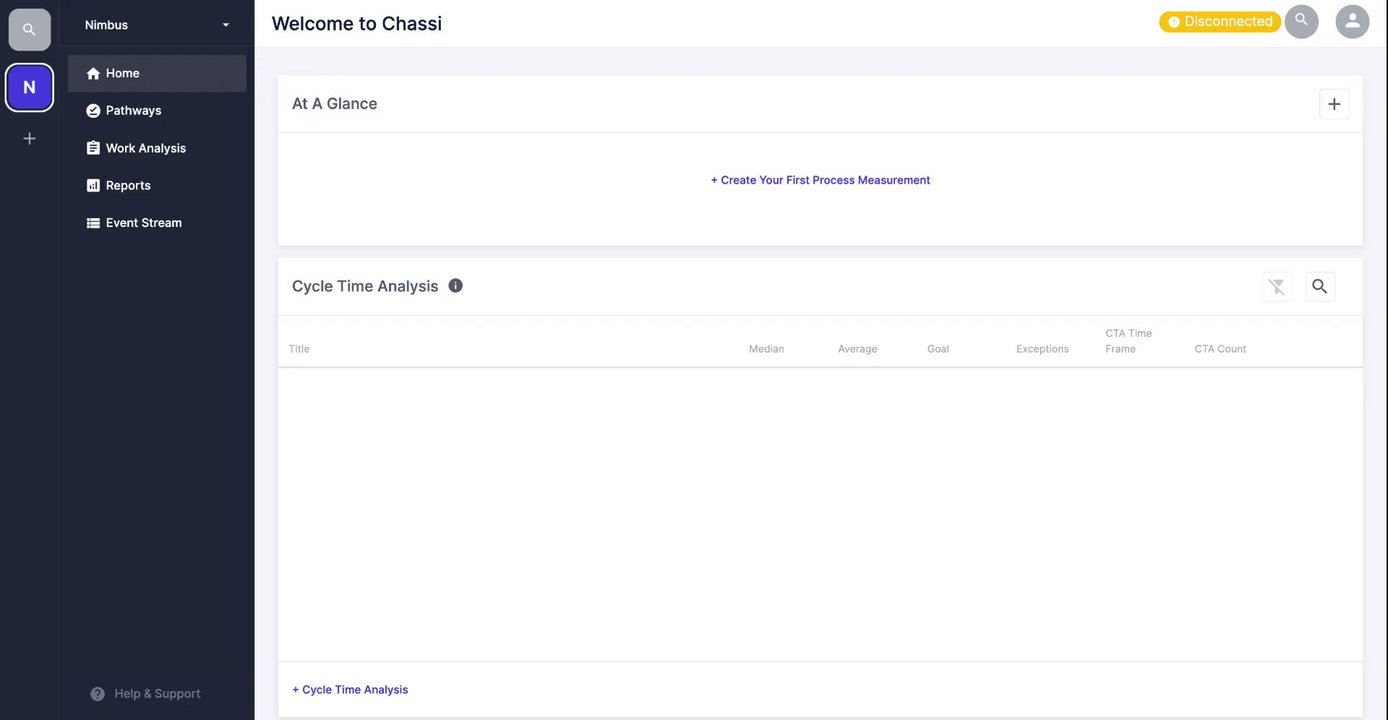Open Pathways from the sidebar
This screenshot has width=1388, height=720.
point(133,111)
